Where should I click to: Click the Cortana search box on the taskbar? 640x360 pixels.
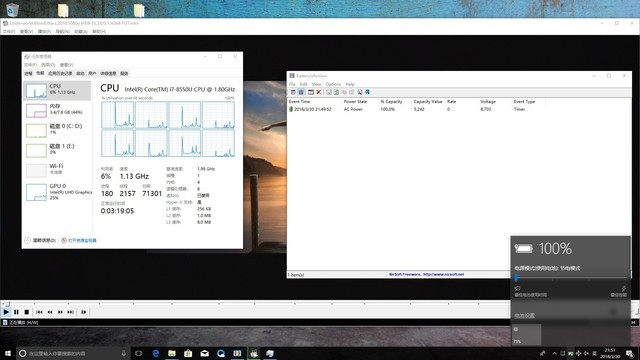pos(73,353)
